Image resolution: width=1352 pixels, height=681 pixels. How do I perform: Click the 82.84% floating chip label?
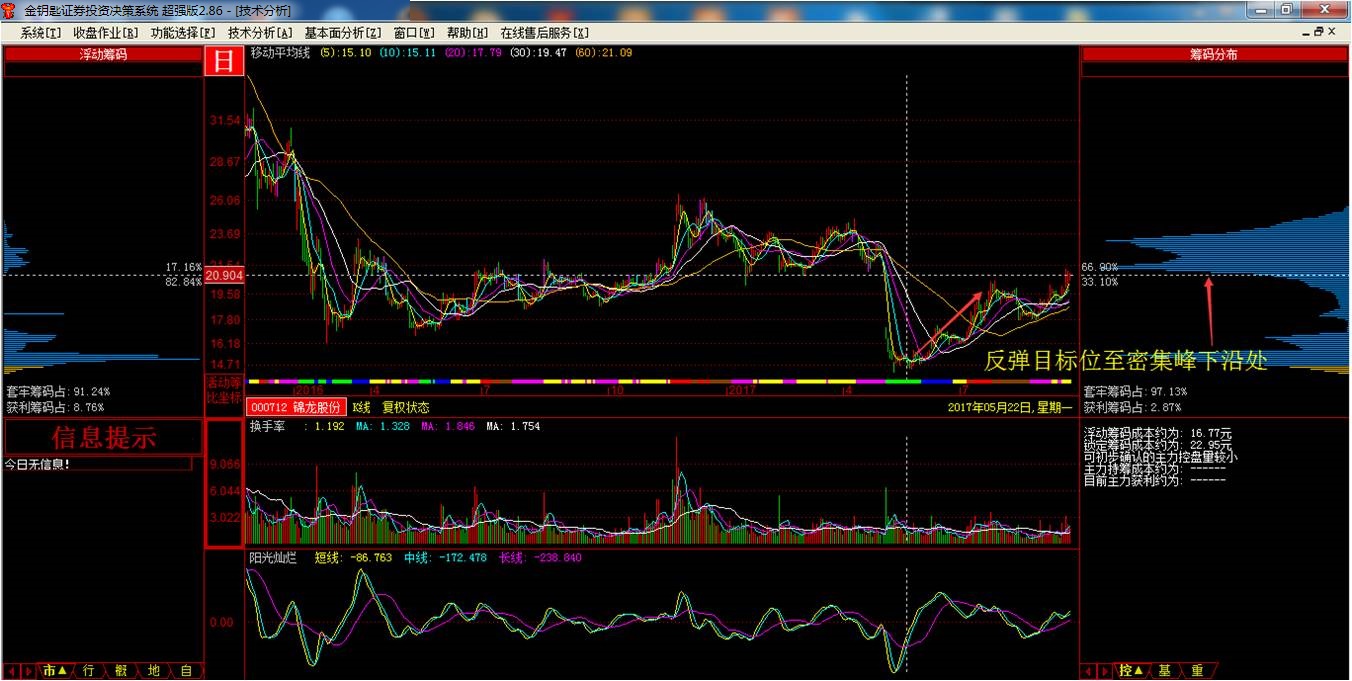pos(184,282)
